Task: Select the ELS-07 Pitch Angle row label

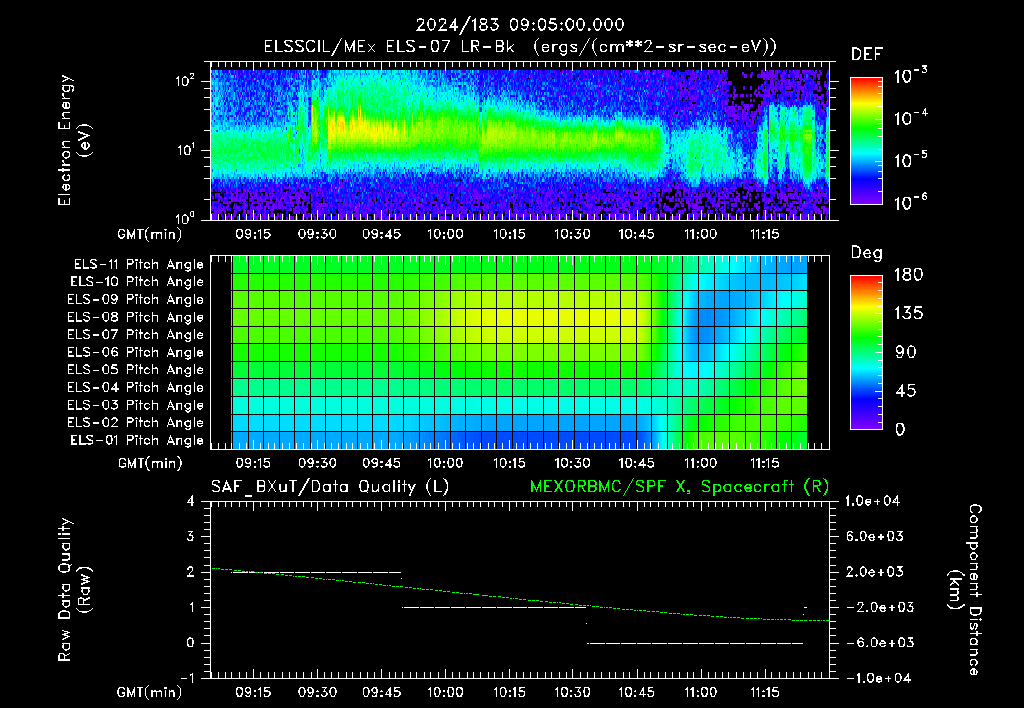Action: click(x=136, y=334)
